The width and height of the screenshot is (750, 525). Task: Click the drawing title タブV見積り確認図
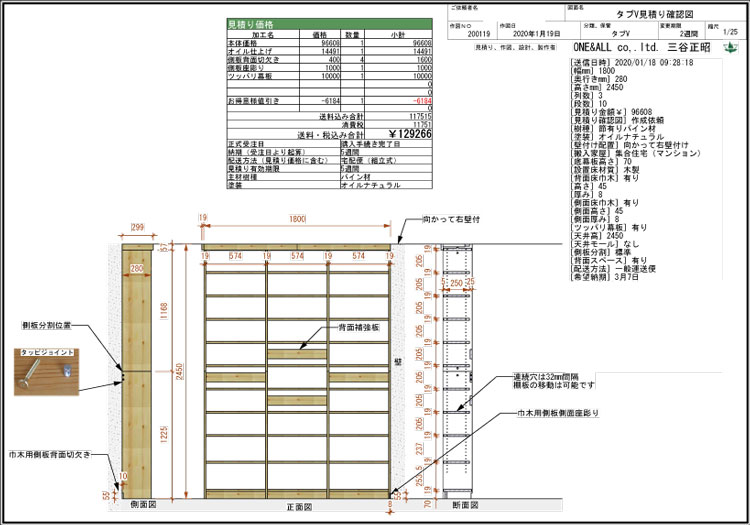click(x=655, y=14)
